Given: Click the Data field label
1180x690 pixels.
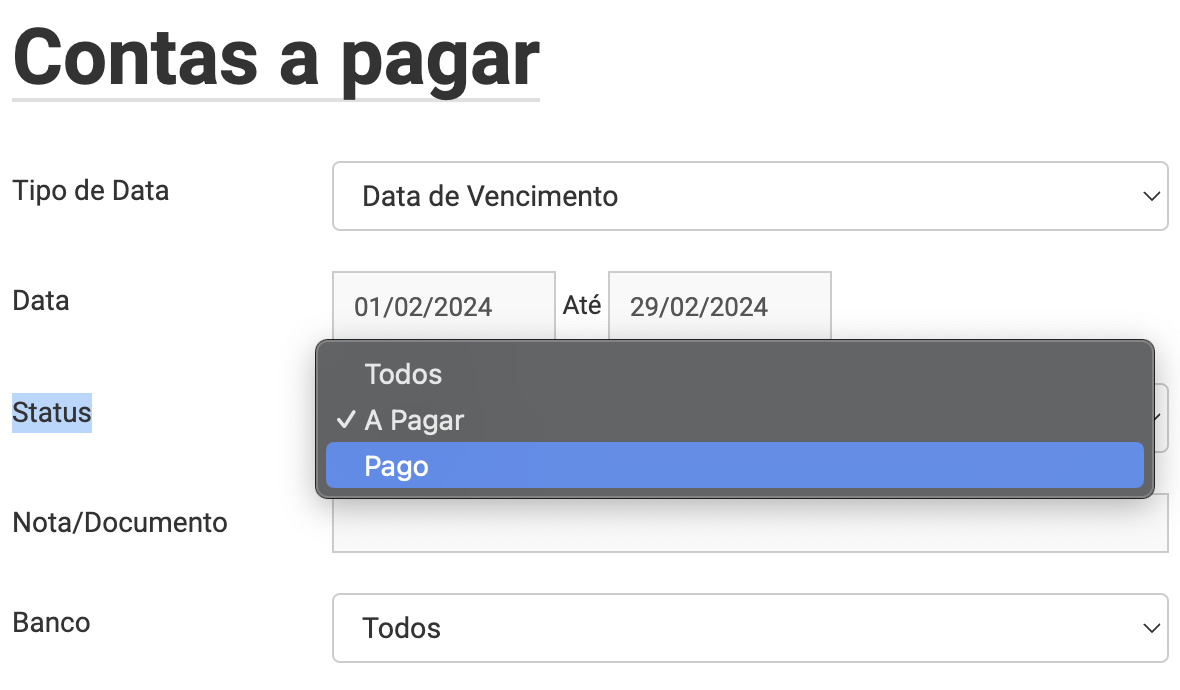Looking at the screenshot, I should click(x=41, y=301).
